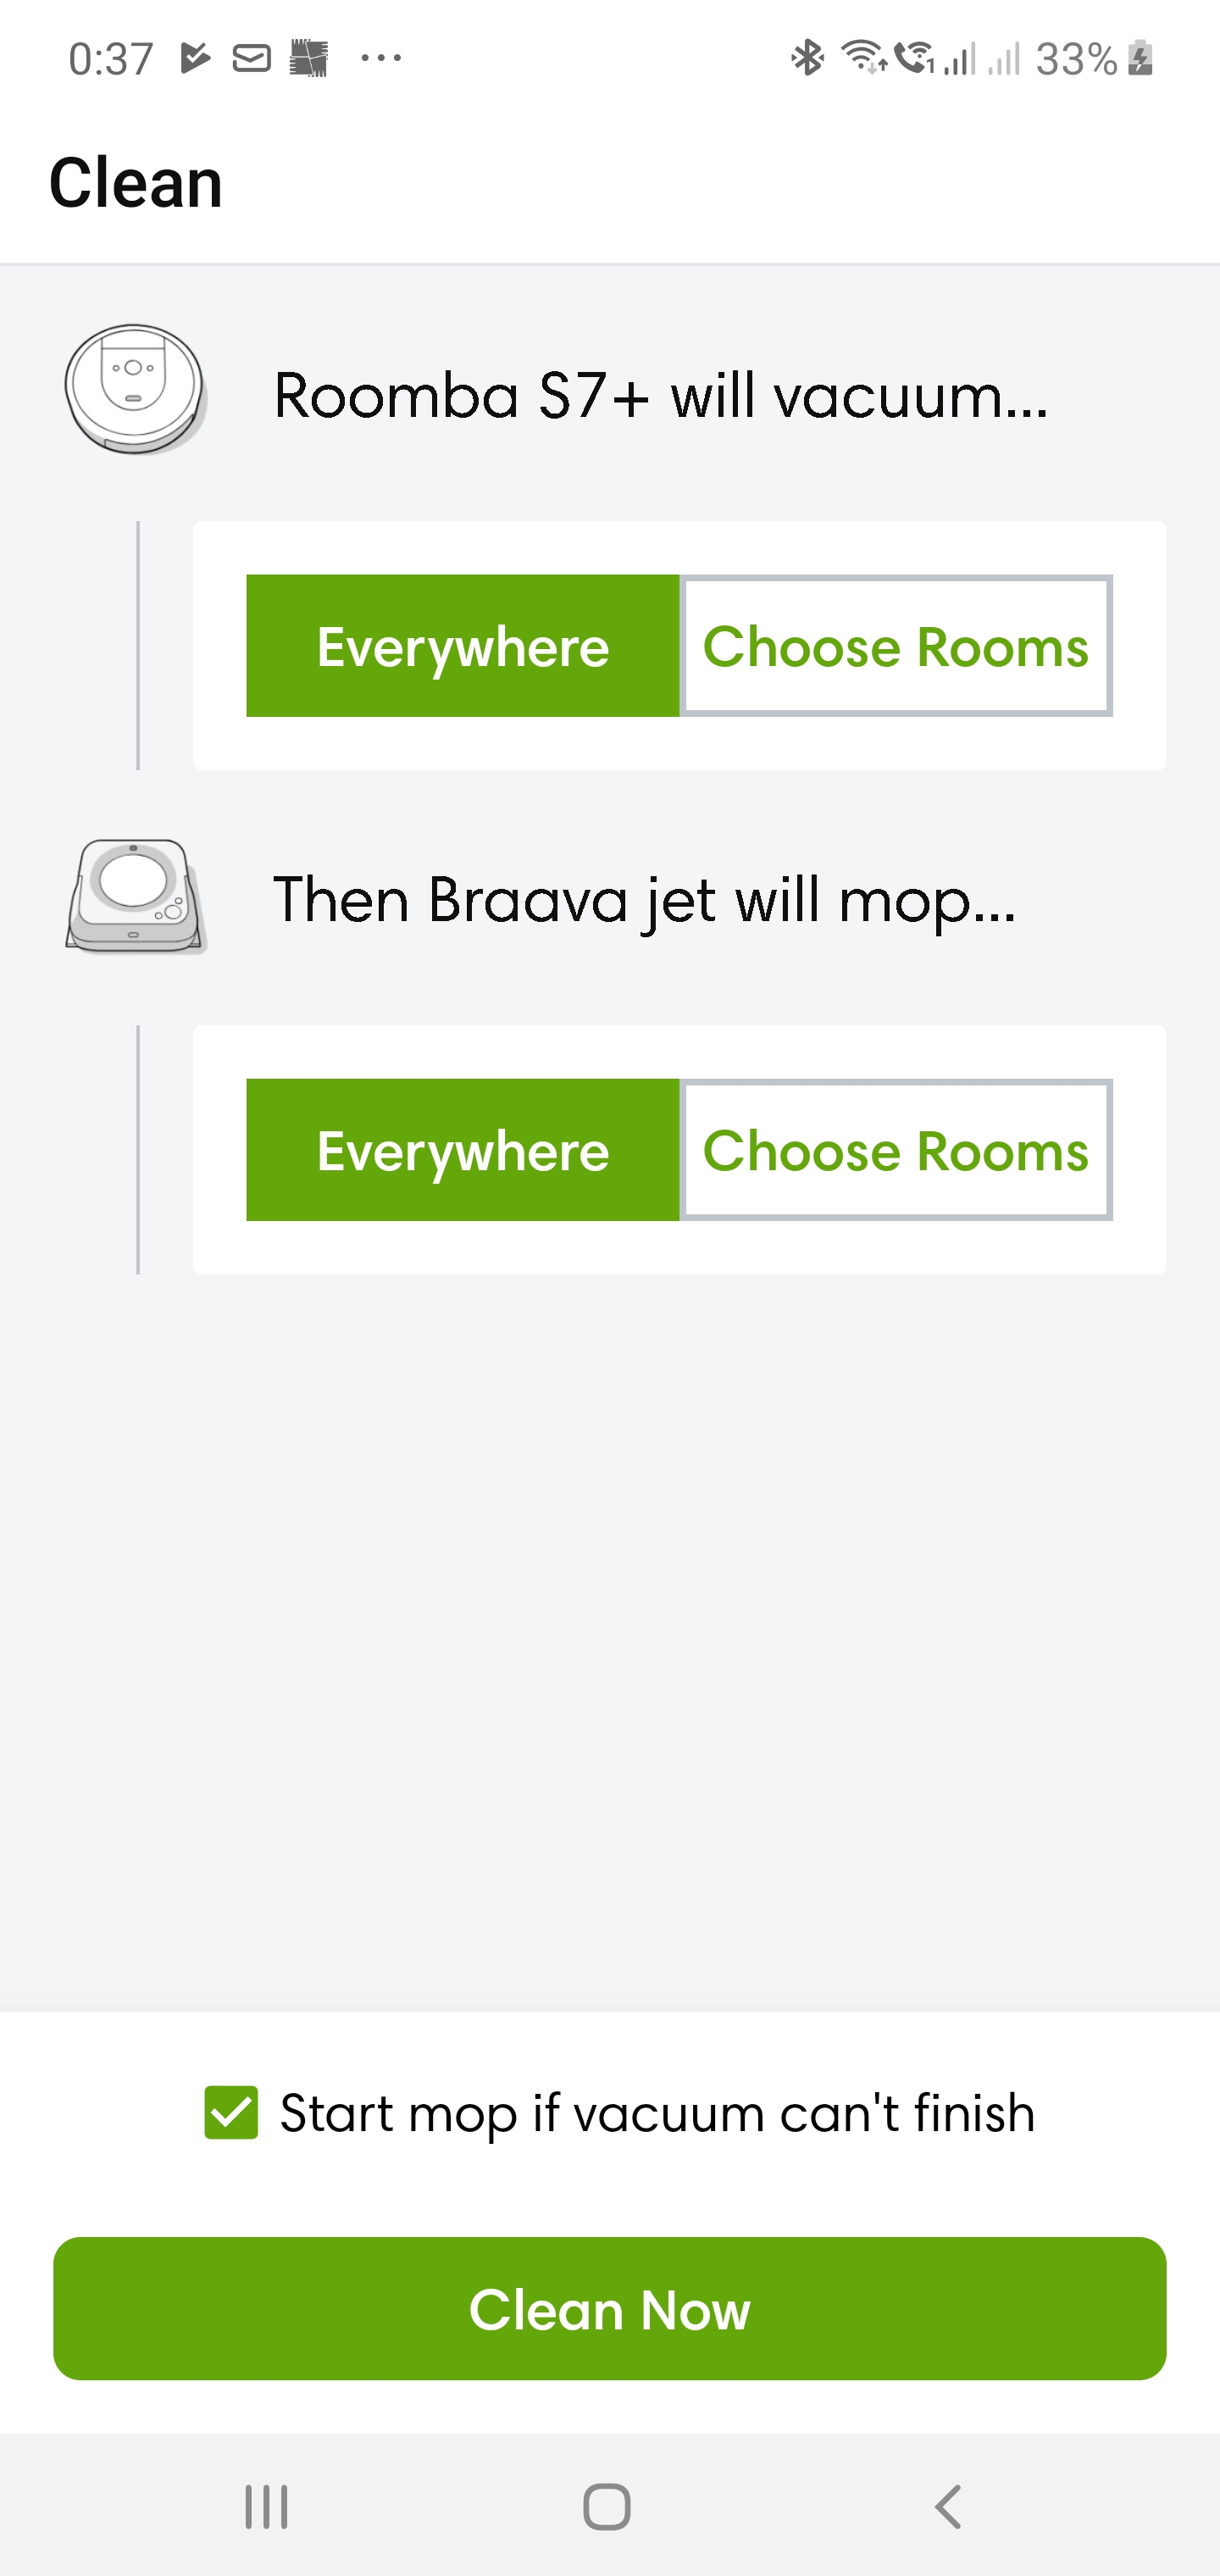
Task: Tap the "Roomba S7+ will vacuum..." heading
Action: coord(661,395)
